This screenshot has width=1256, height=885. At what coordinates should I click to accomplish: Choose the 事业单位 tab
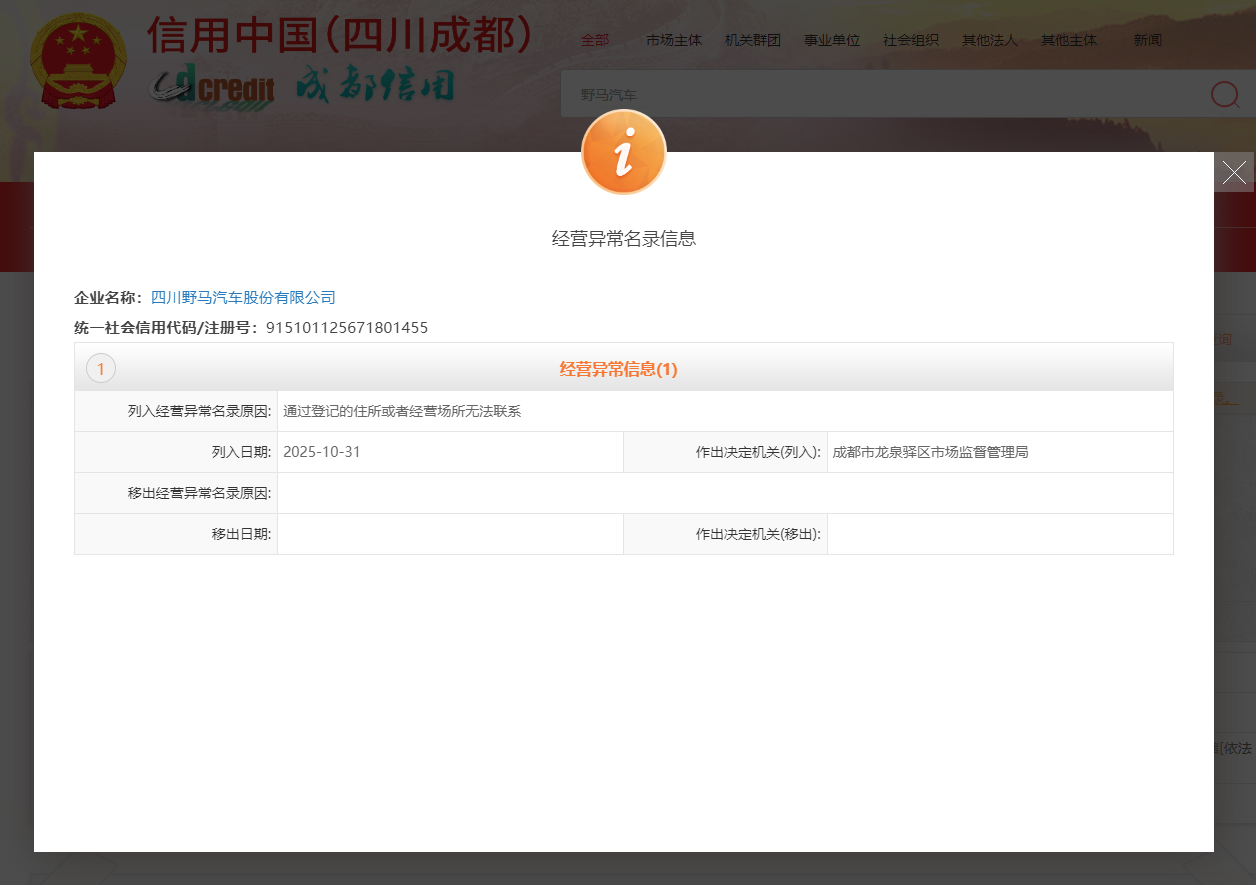pyautogui.click(x=832, y=40)
